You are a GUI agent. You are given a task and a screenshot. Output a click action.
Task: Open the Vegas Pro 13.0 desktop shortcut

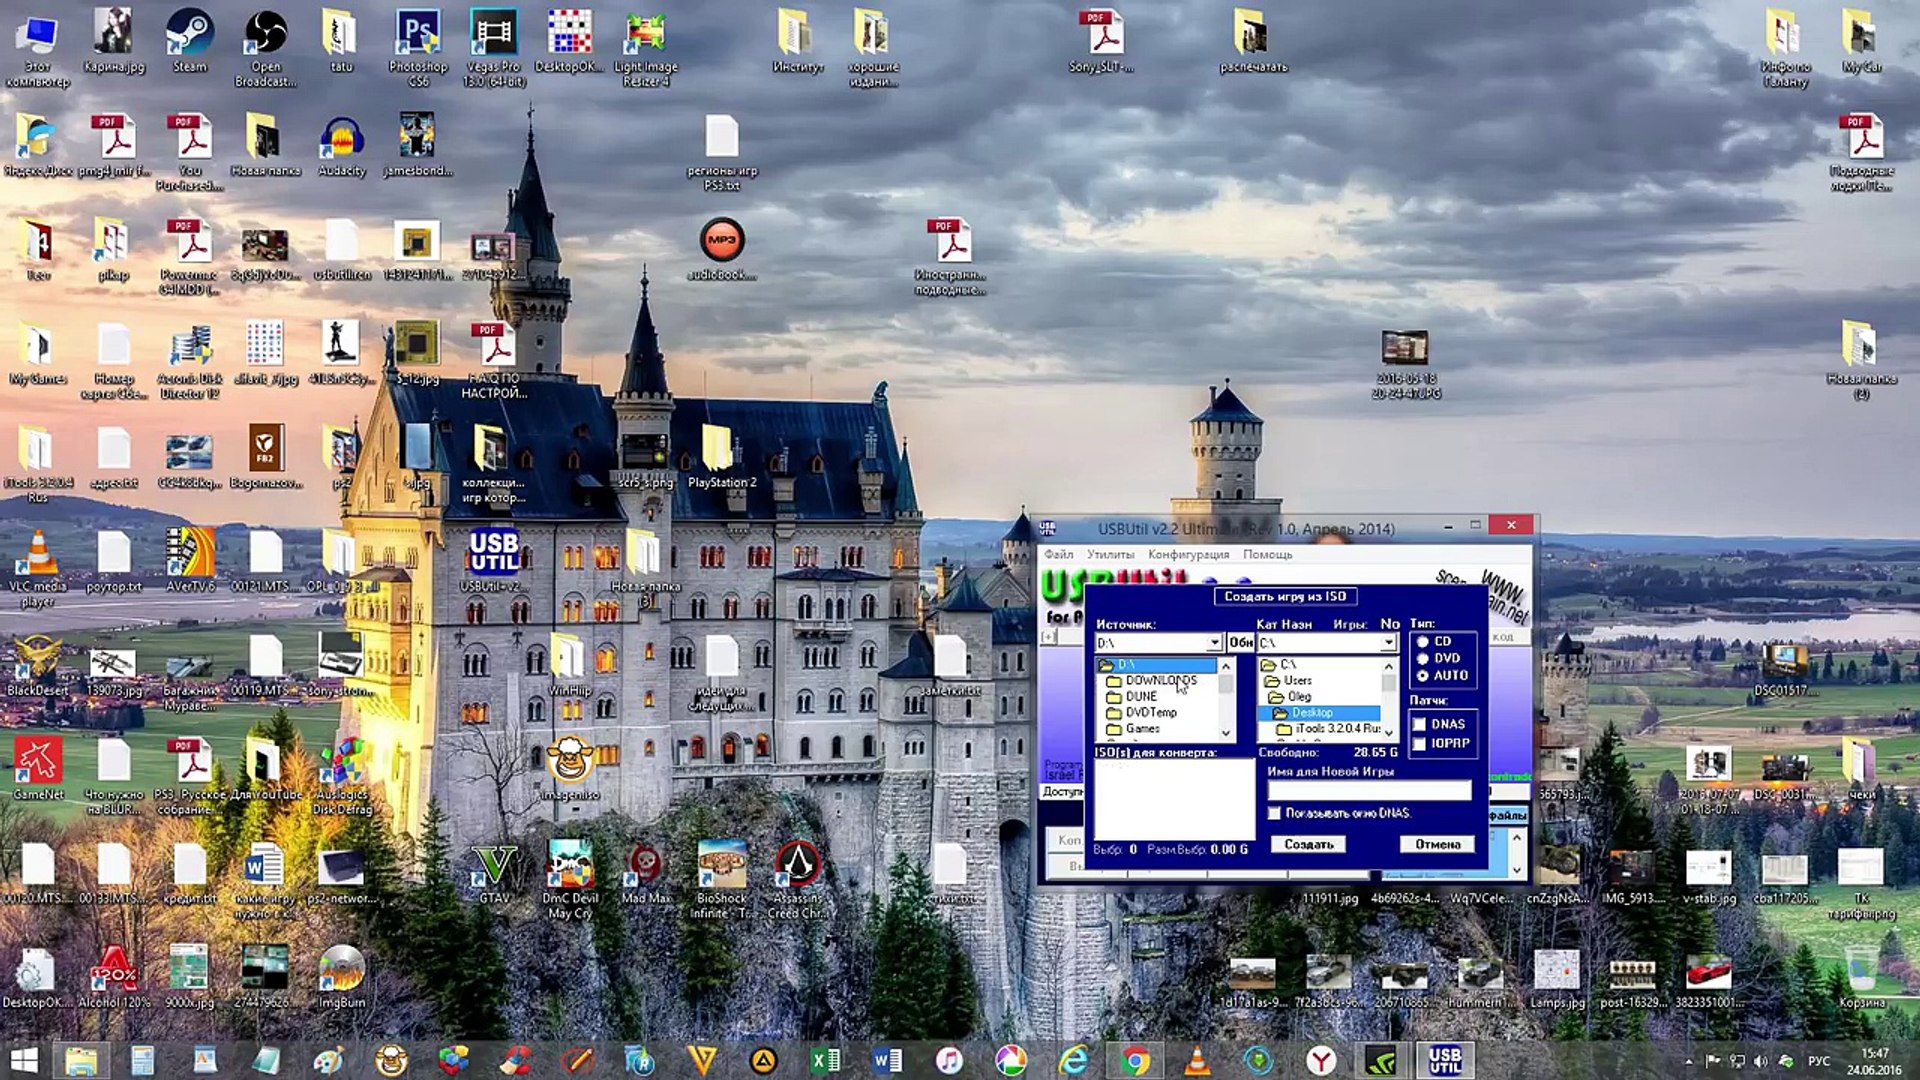click(x=494, y=47)
